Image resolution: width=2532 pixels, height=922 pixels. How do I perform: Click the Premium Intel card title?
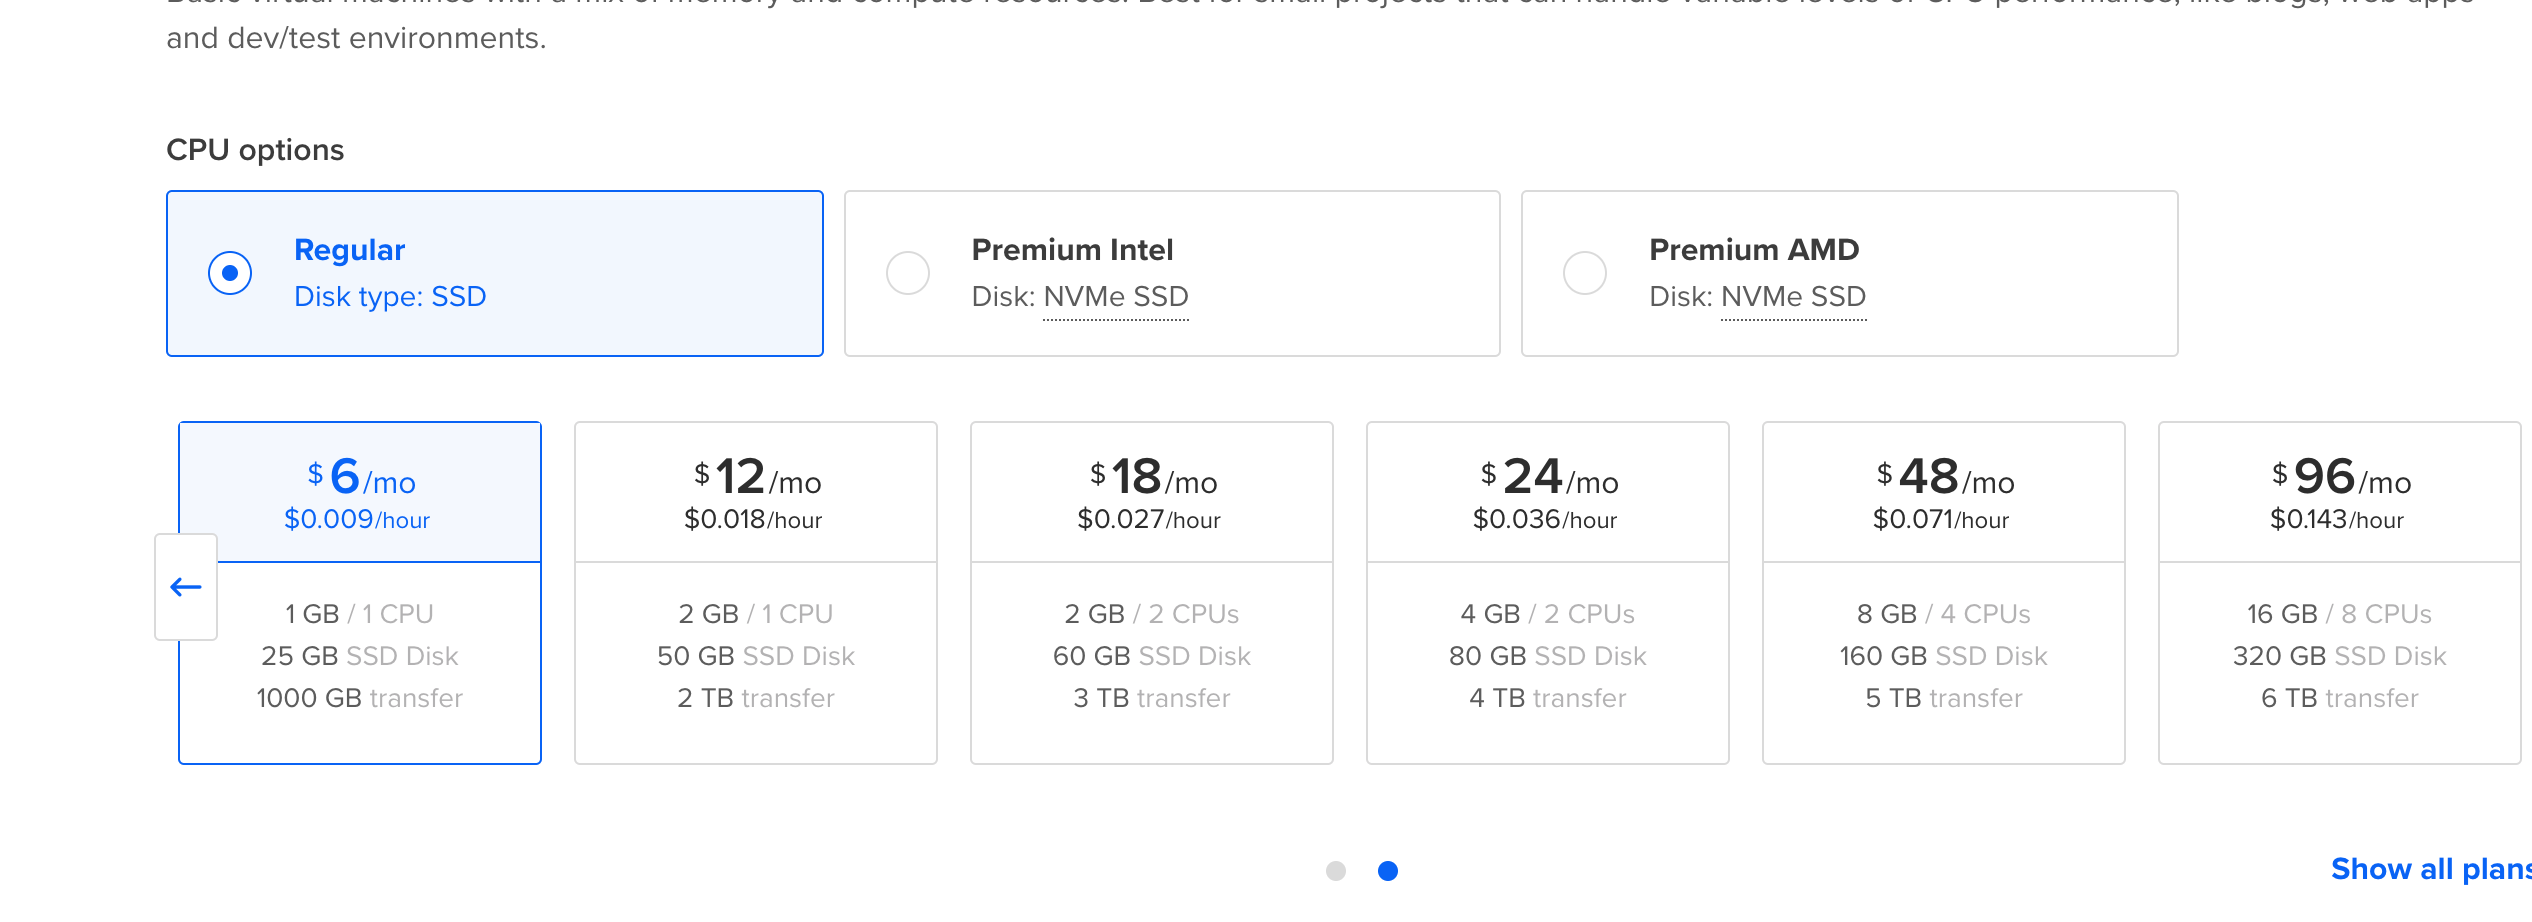click(x=1072, y=250)
